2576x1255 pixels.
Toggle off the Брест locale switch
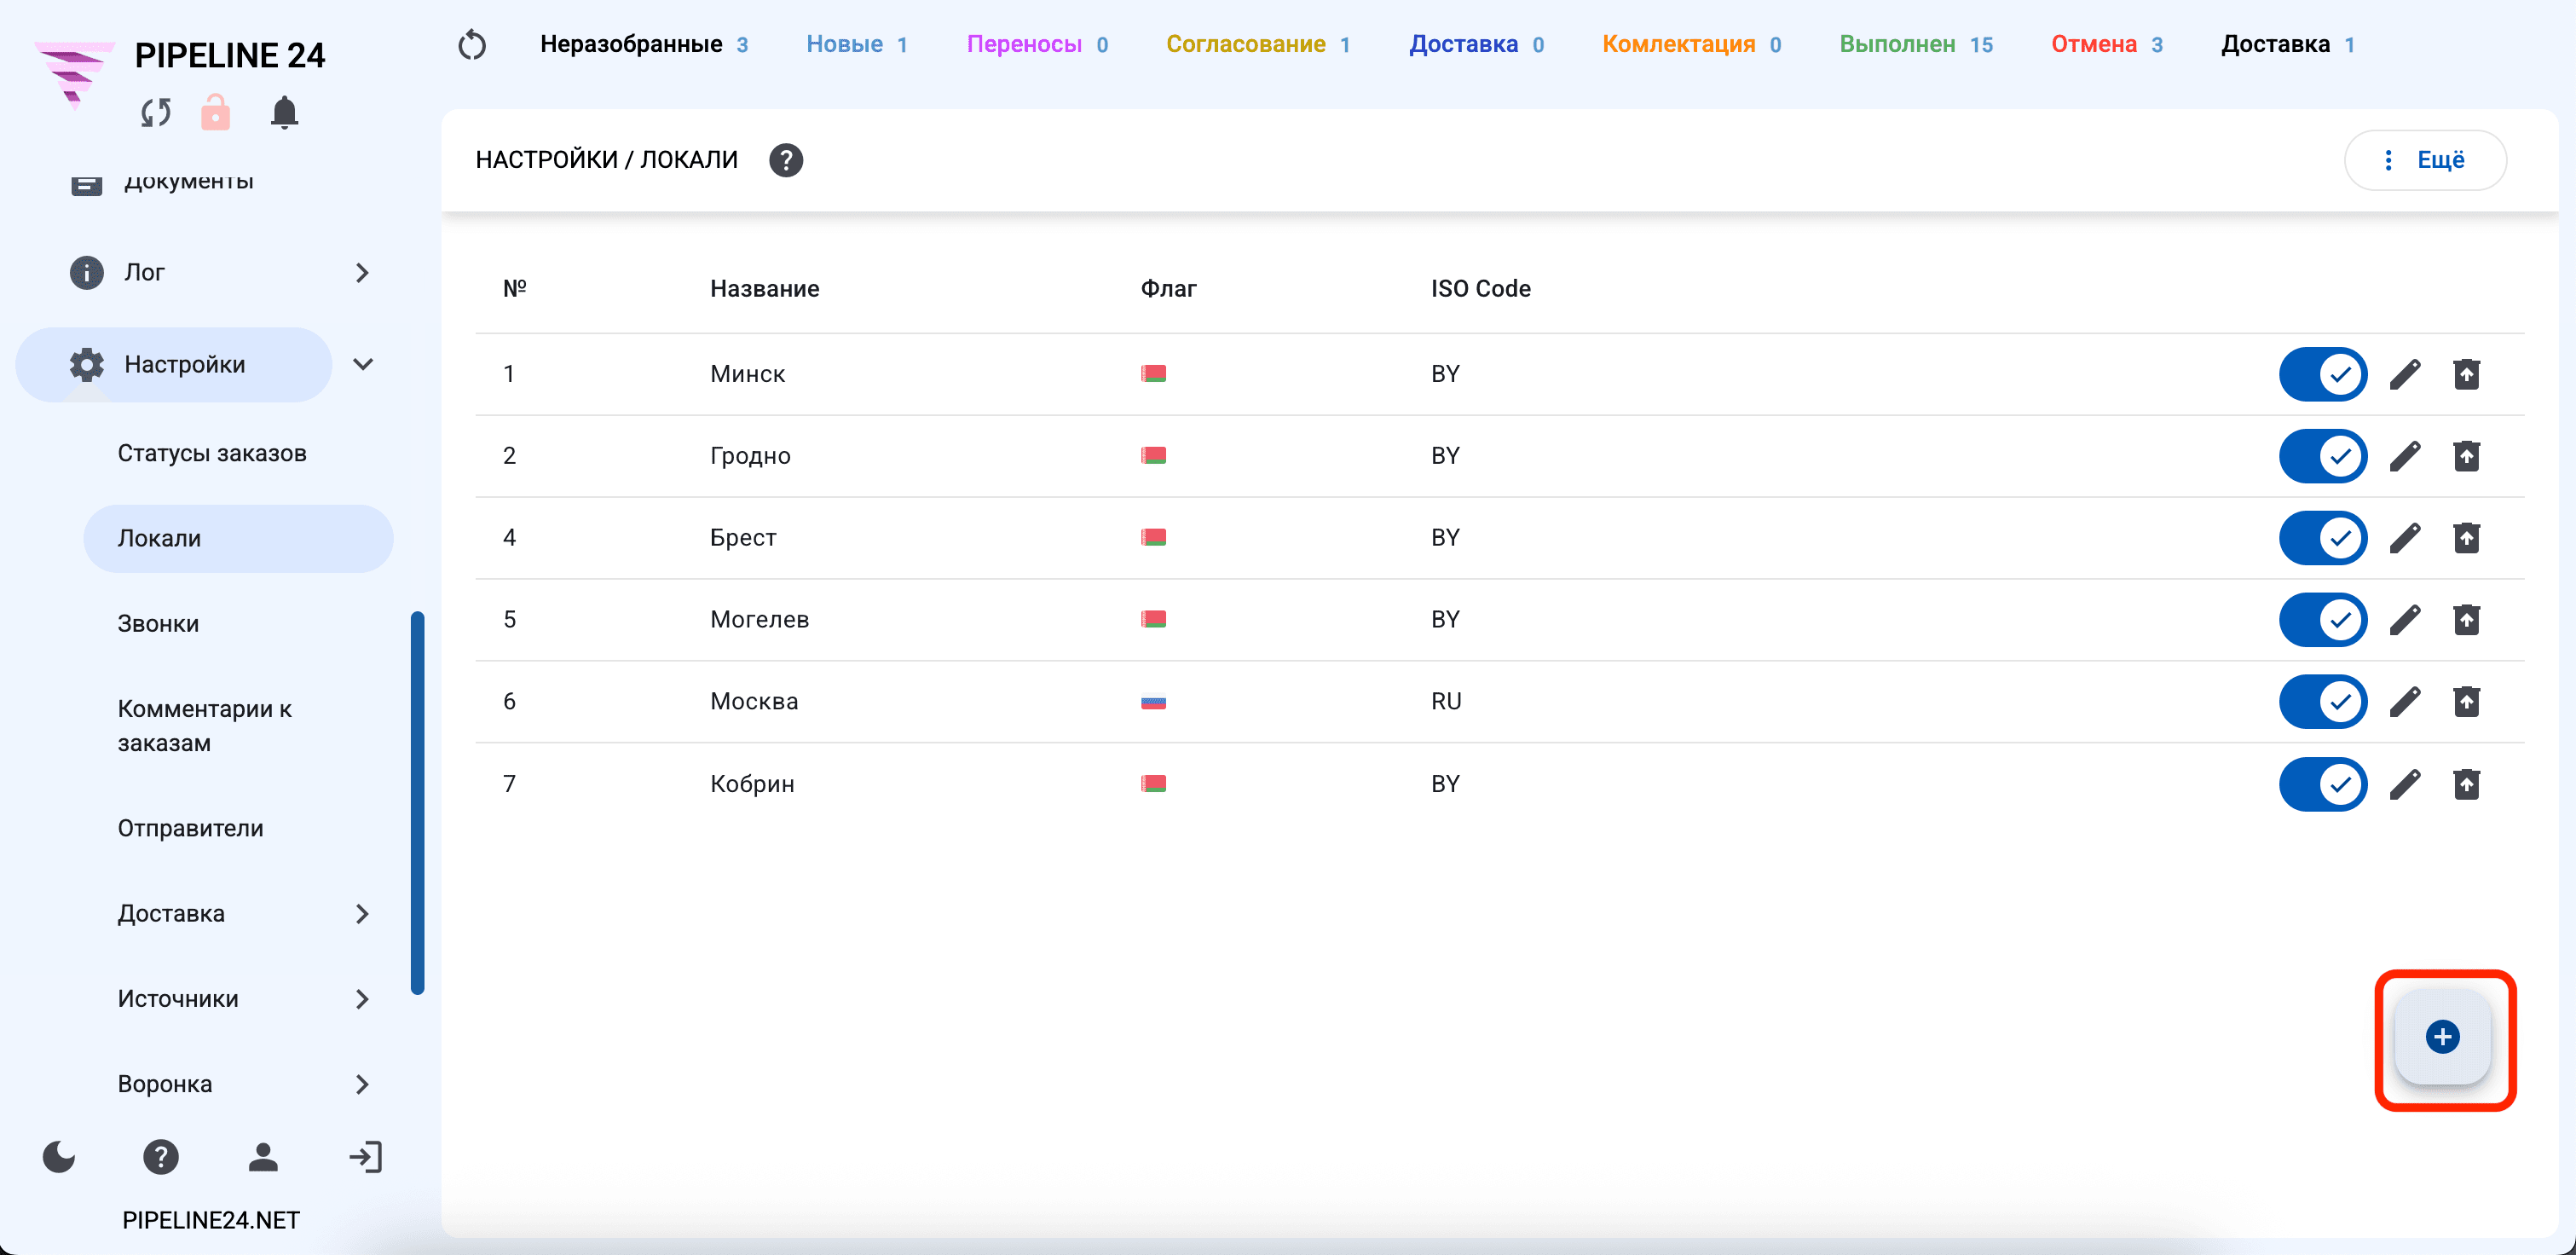[x=2323, y=538]
